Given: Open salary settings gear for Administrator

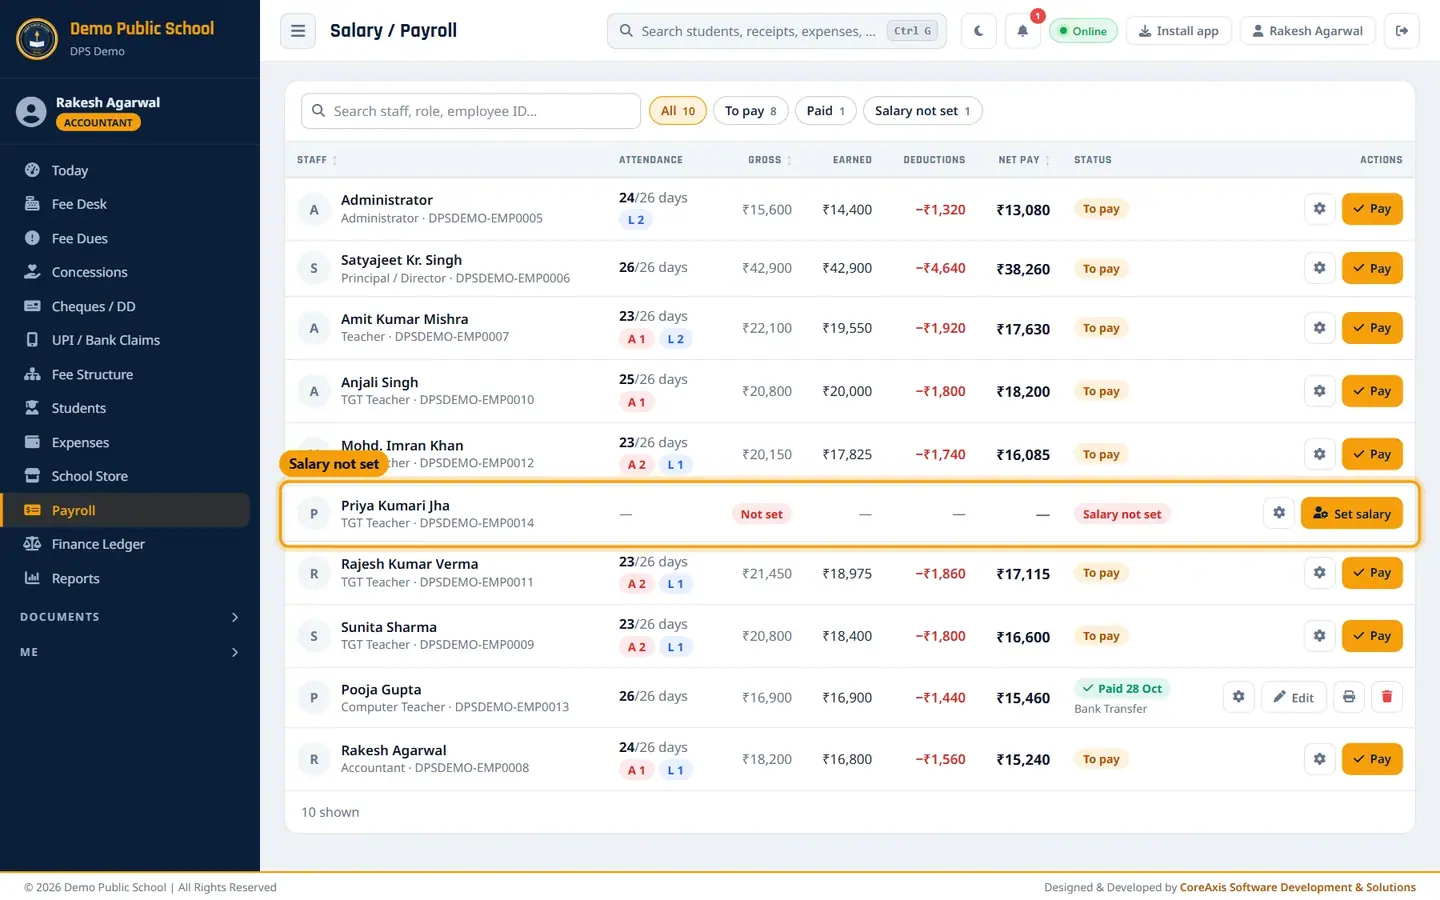Looking at the screenshot, I should 1320,209.
